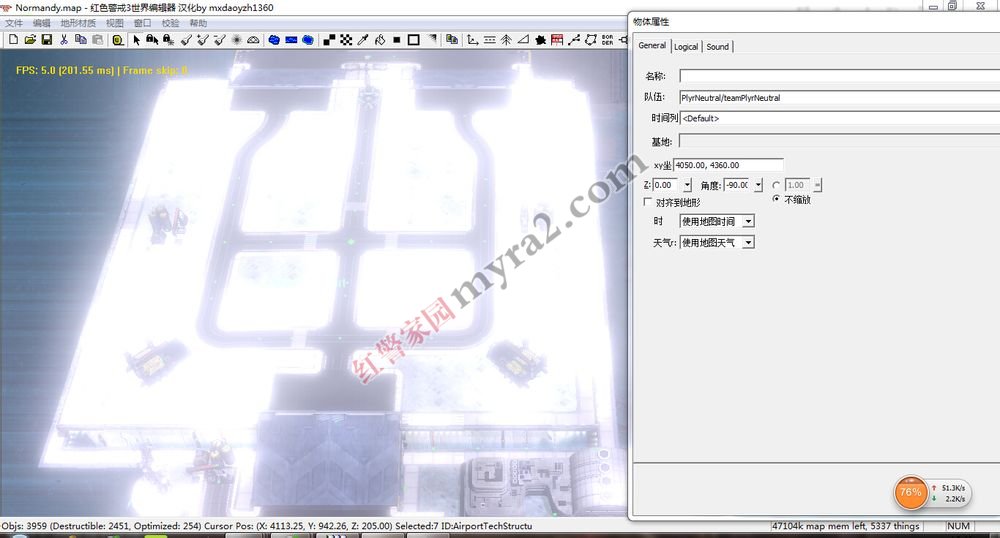Switch to the Logical tab
Viewport: 1000px width, 538px height.
tap(686, 47)
